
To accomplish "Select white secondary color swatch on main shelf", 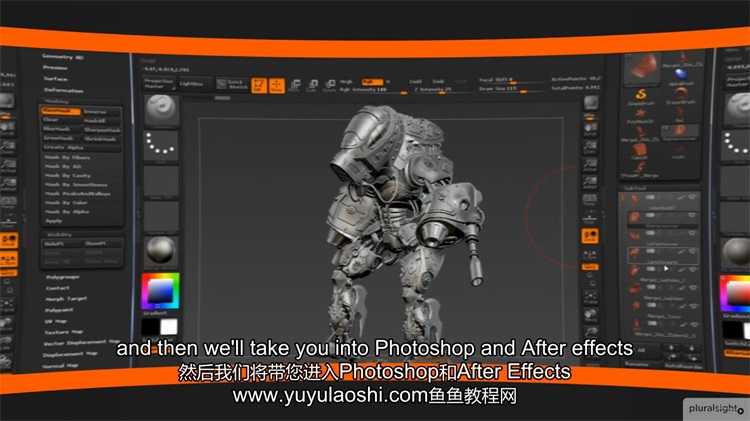I will click(x=169, y=327).
